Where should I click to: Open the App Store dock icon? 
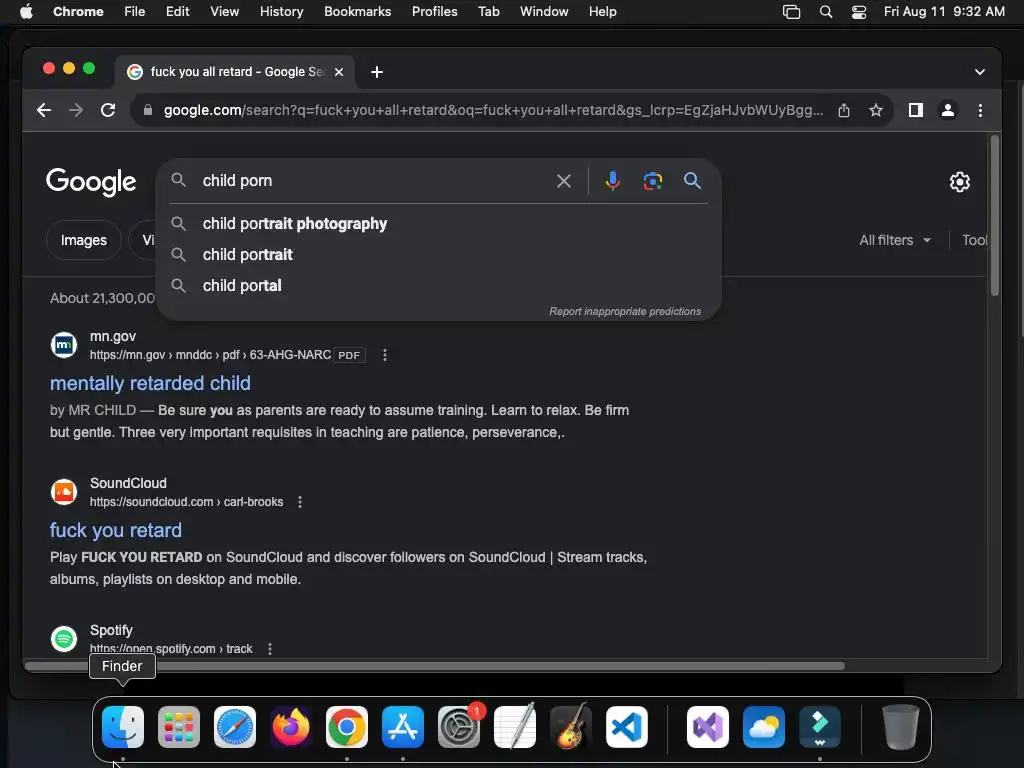click(403, 727)
